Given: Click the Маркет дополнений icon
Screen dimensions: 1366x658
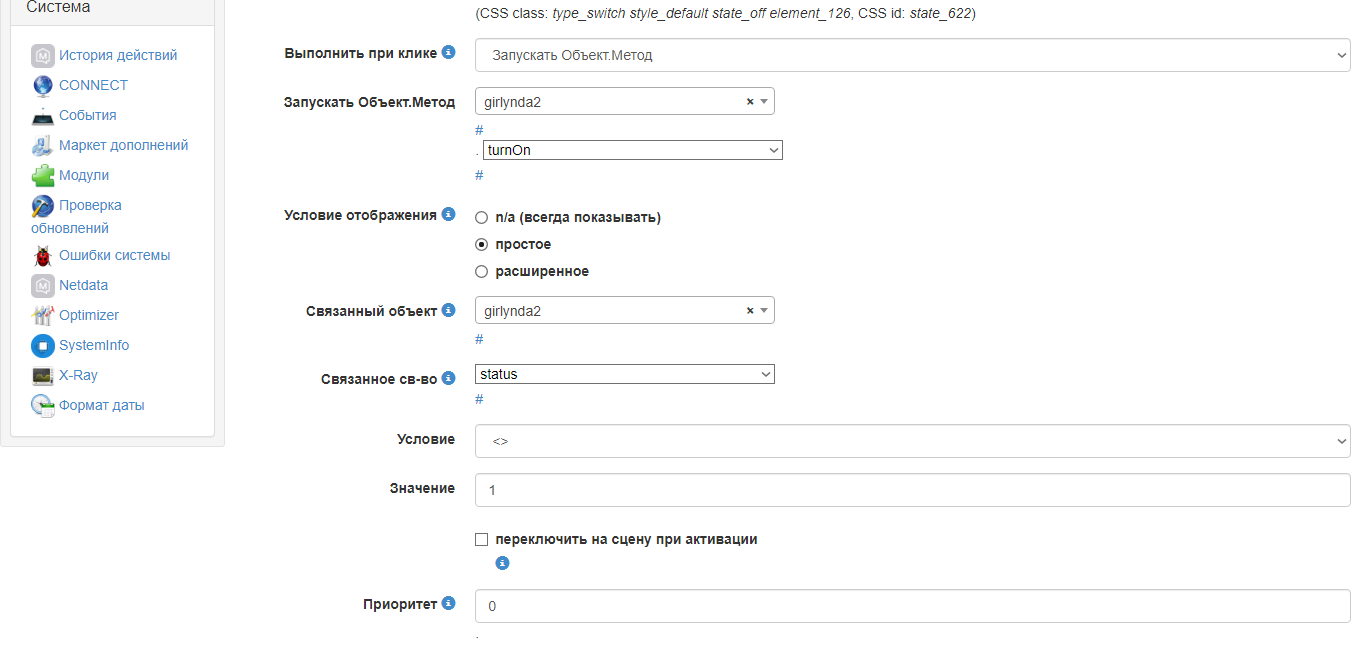Looking at the screenshot, I should (42, 145).
